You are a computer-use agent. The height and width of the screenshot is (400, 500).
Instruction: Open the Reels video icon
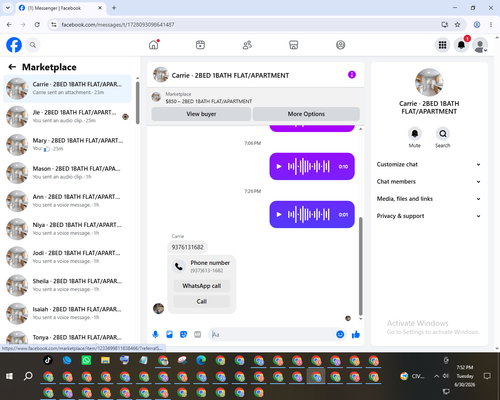click(x=200, y=45)
